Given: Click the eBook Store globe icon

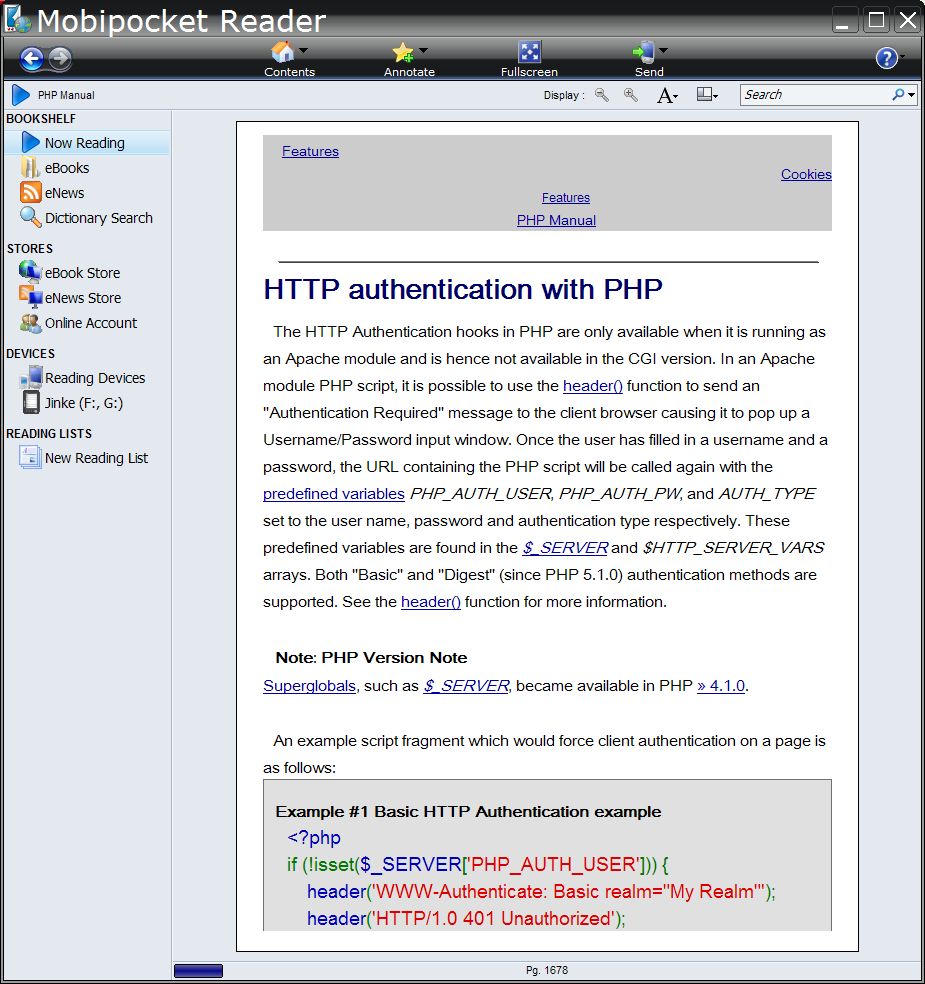Looking at the screenshot, I should pyautogui.click(x=30, y=272).
